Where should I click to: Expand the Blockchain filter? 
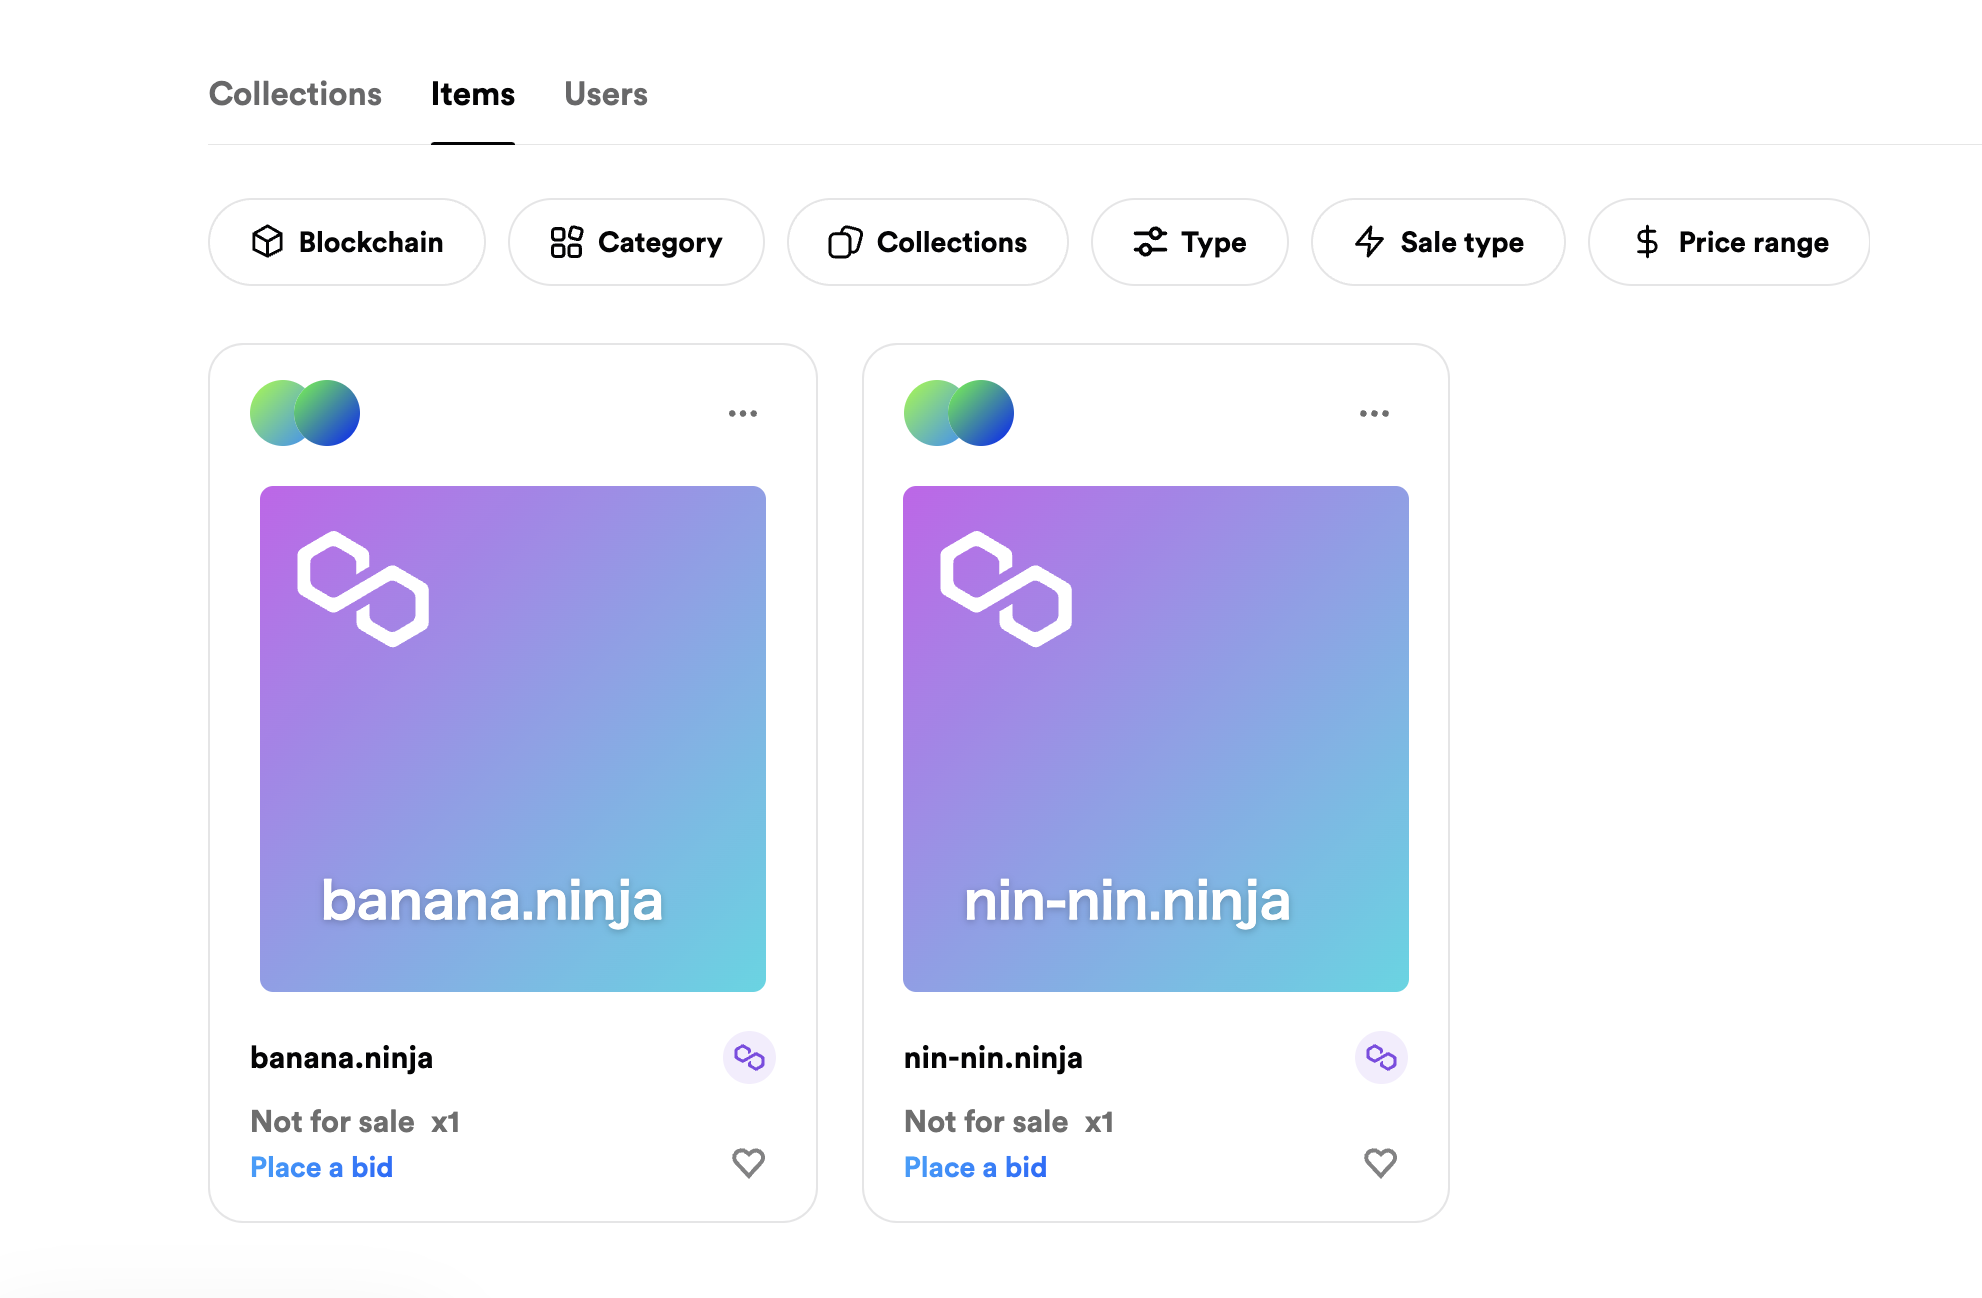[x=347, y=242]
